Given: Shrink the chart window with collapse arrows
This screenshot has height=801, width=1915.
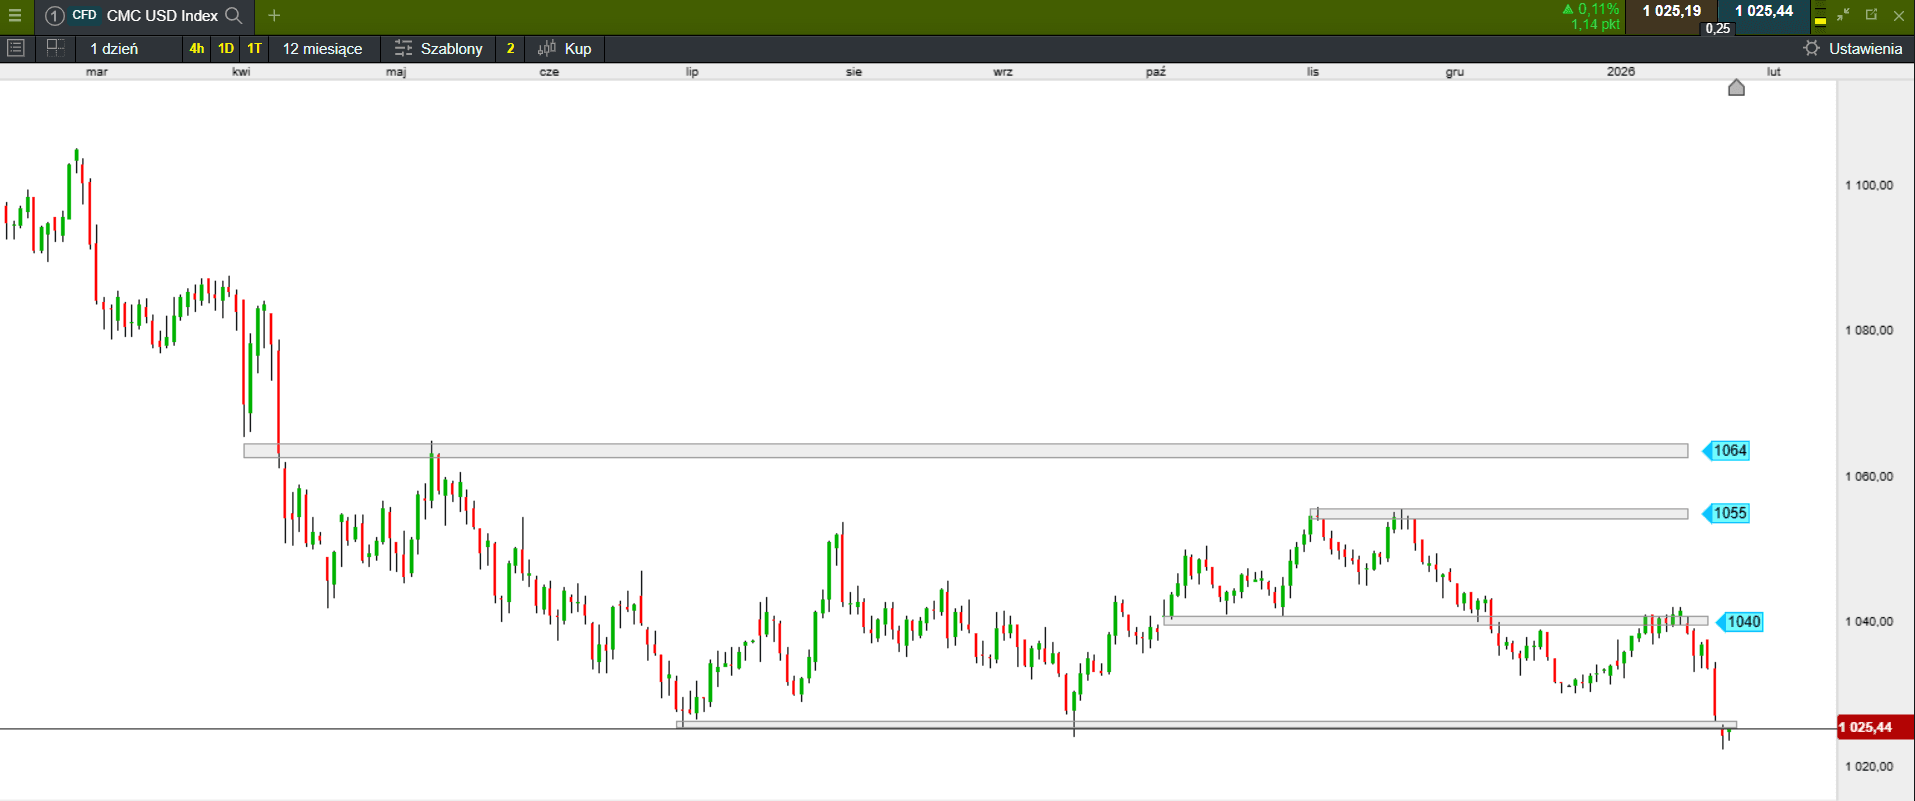Looking at the screenshot, I should pos(1843,15).
